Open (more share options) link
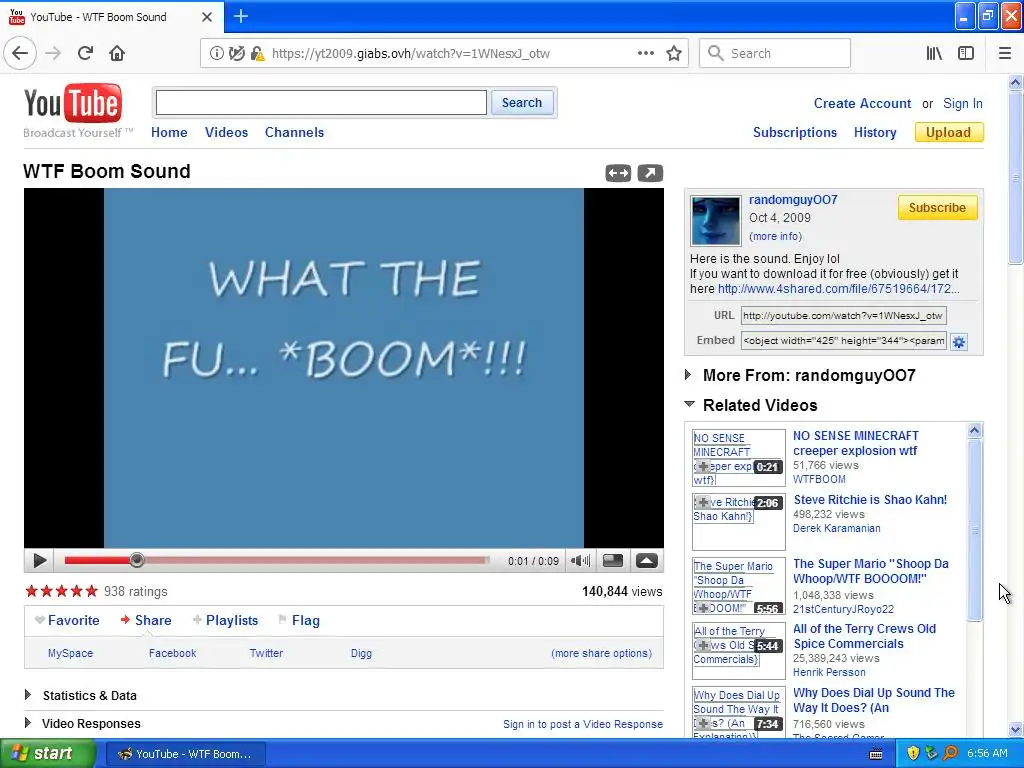The width and height of the screenshot is (1024, 768). 601,653
